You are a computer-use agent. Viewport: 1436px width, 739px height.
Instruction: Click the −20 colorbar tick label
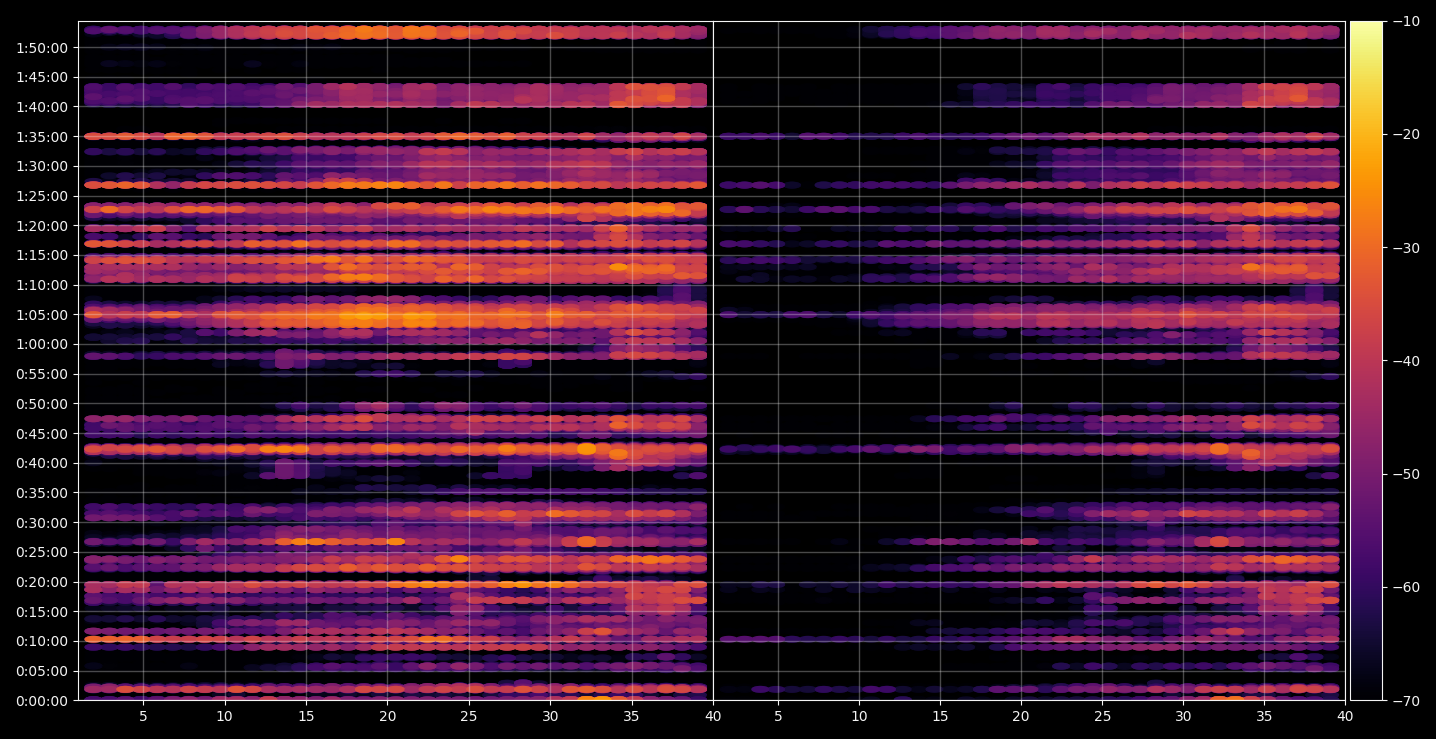1405,134
